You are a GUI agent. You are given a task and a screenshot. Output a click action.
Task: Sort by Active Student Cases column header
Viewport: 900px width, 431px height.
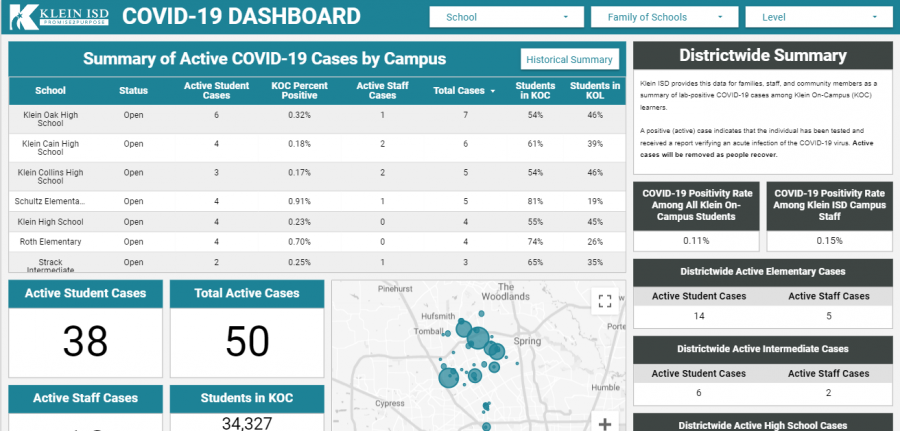(216, 90)
